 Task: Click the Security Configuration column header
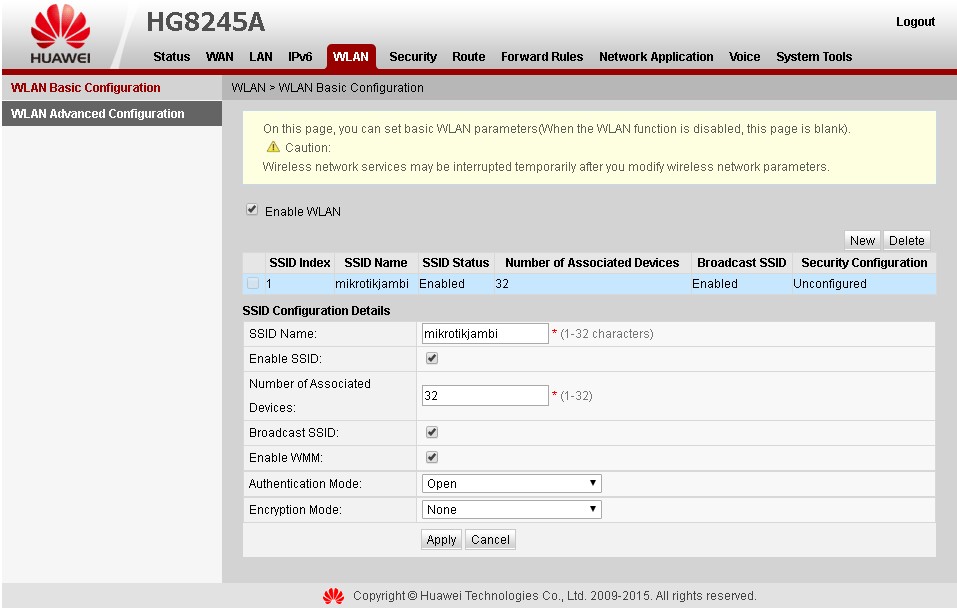(864, 263)
